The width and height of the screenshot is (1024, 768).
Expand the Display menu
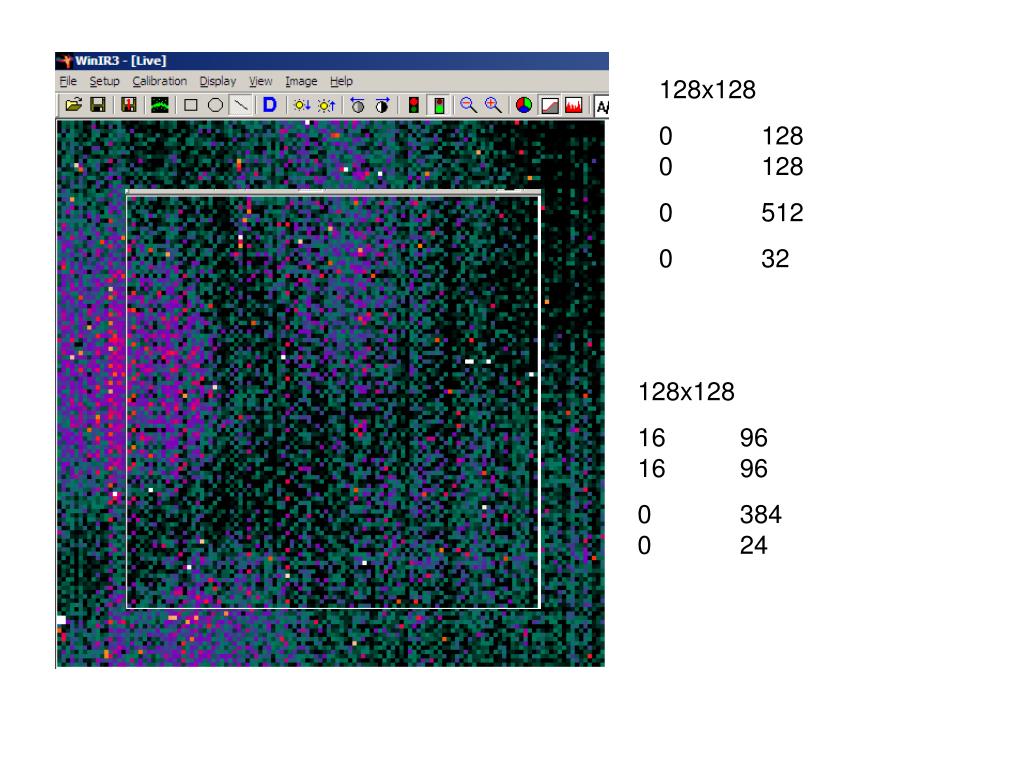point(217,81)
